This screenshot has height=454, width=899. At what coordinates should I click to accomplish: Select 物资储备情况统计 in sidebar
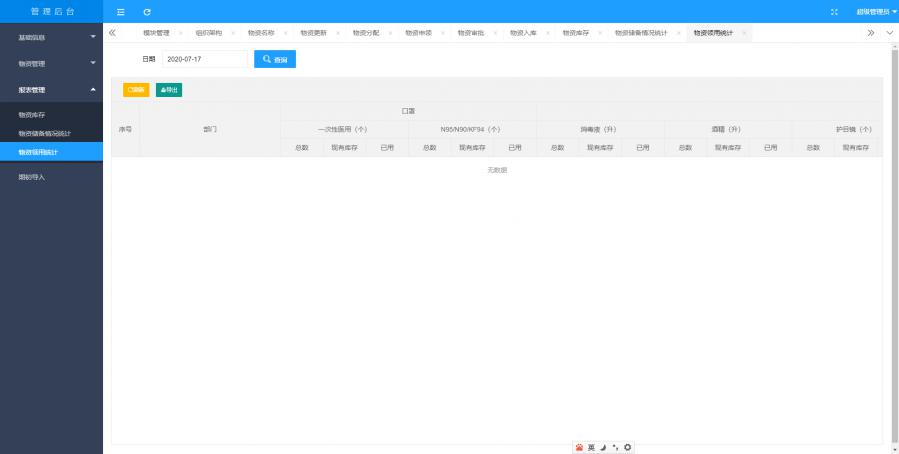[x=45, y=133]
